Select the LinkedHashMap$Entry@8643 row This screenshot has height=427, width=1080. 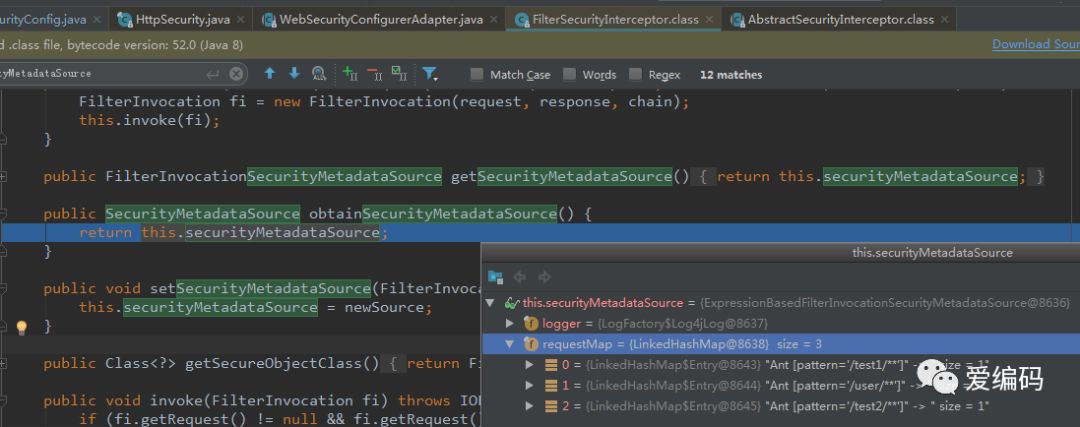pyautogui.click(x=780, y=364)
